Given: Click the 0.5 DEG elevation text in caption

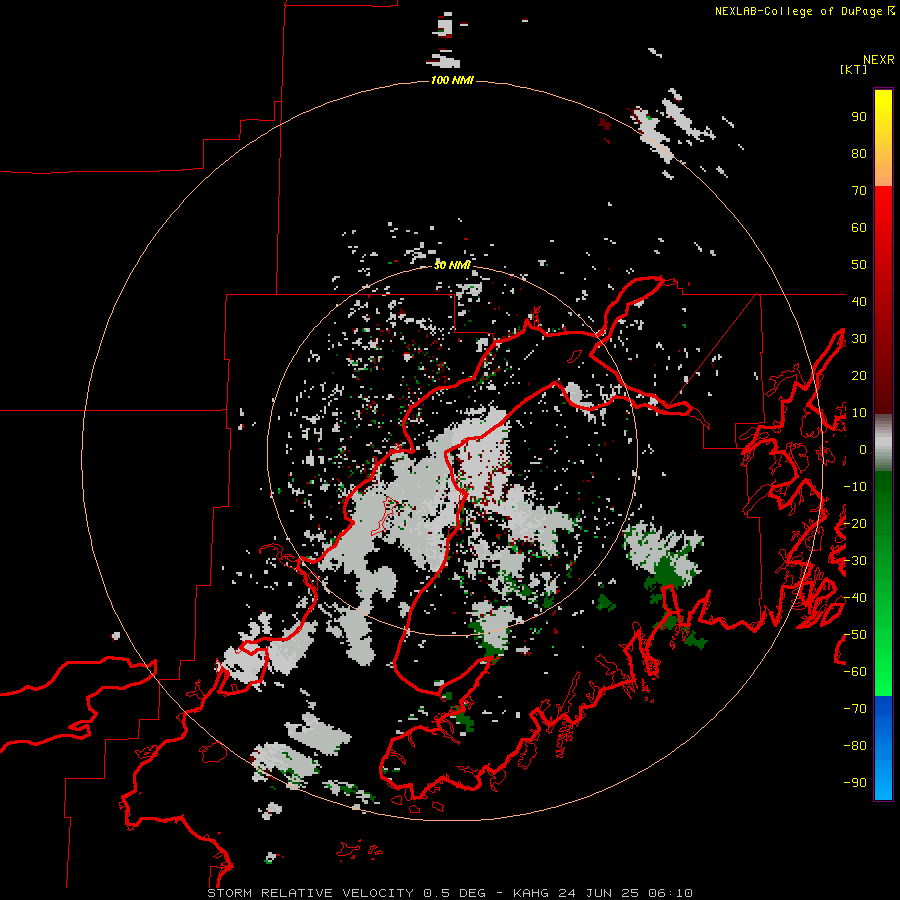Looking at the screenshot, I should coord(455,893).
